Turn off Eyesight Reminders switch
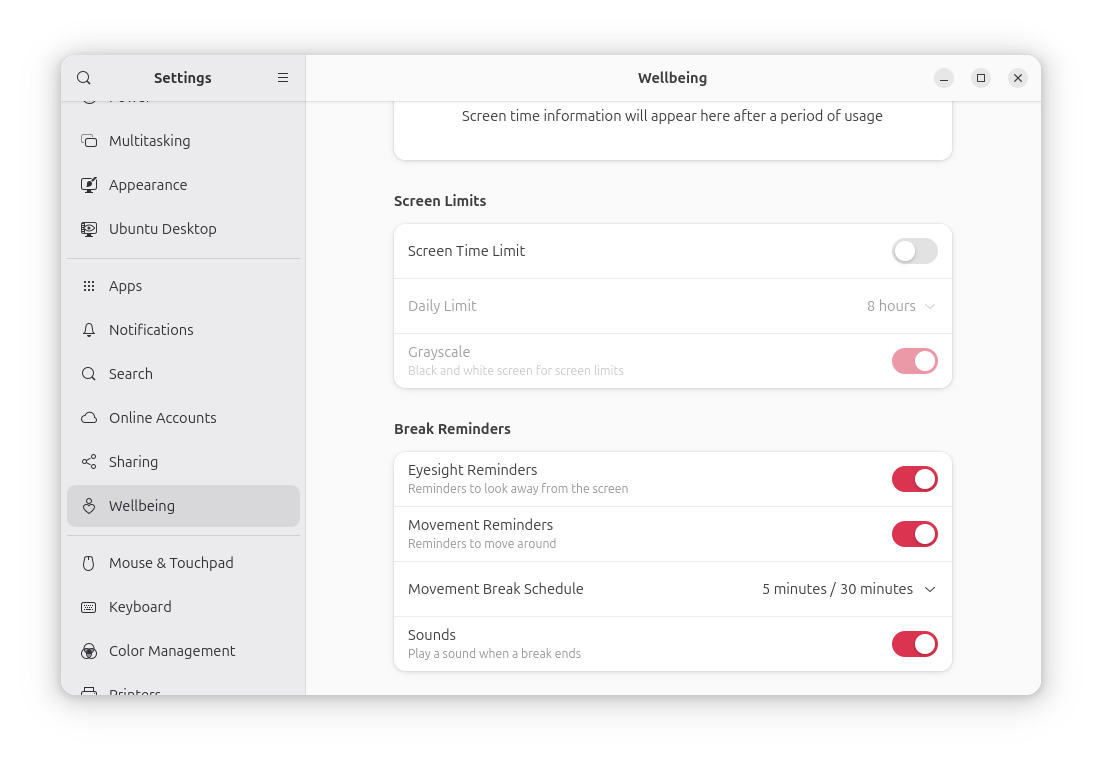 pos(914,479)
